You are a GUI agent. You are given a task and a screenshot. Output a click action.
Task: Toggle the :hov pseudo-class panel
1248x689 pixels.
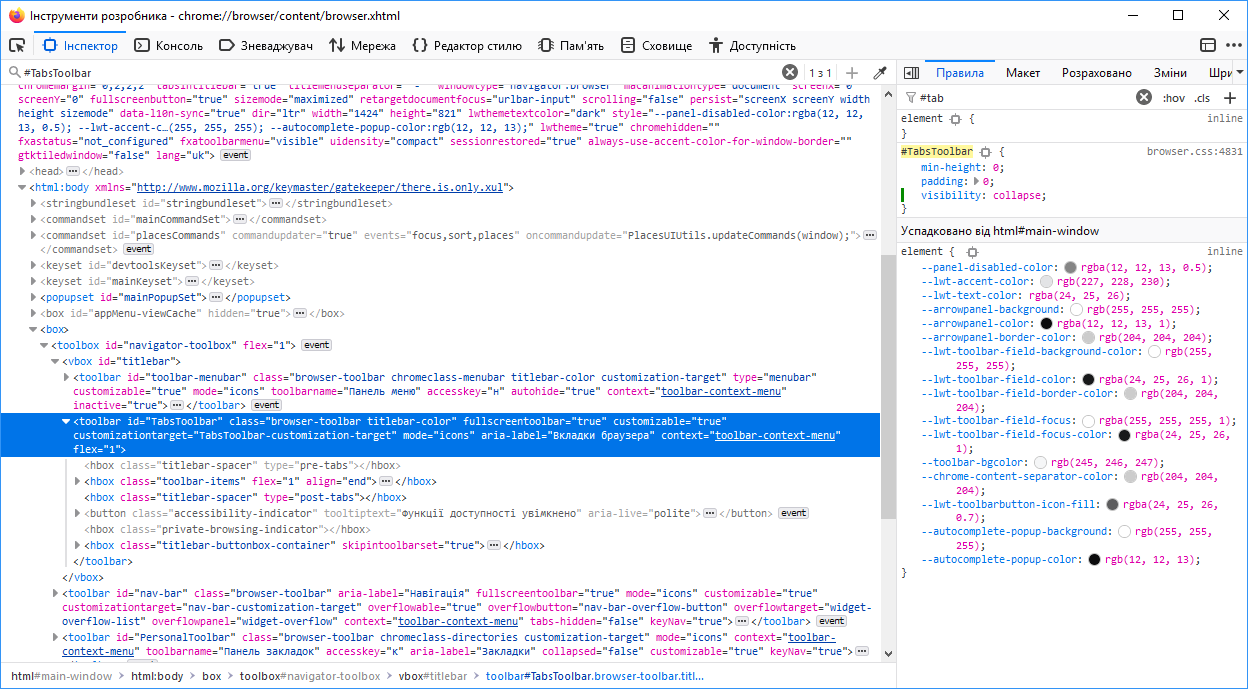1174,98
